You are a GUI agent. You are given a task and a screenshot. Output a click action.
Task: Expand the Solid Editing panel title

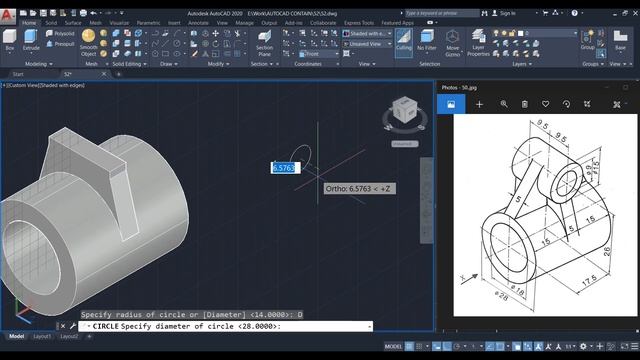pyautogui.click(x=129, y=64)
